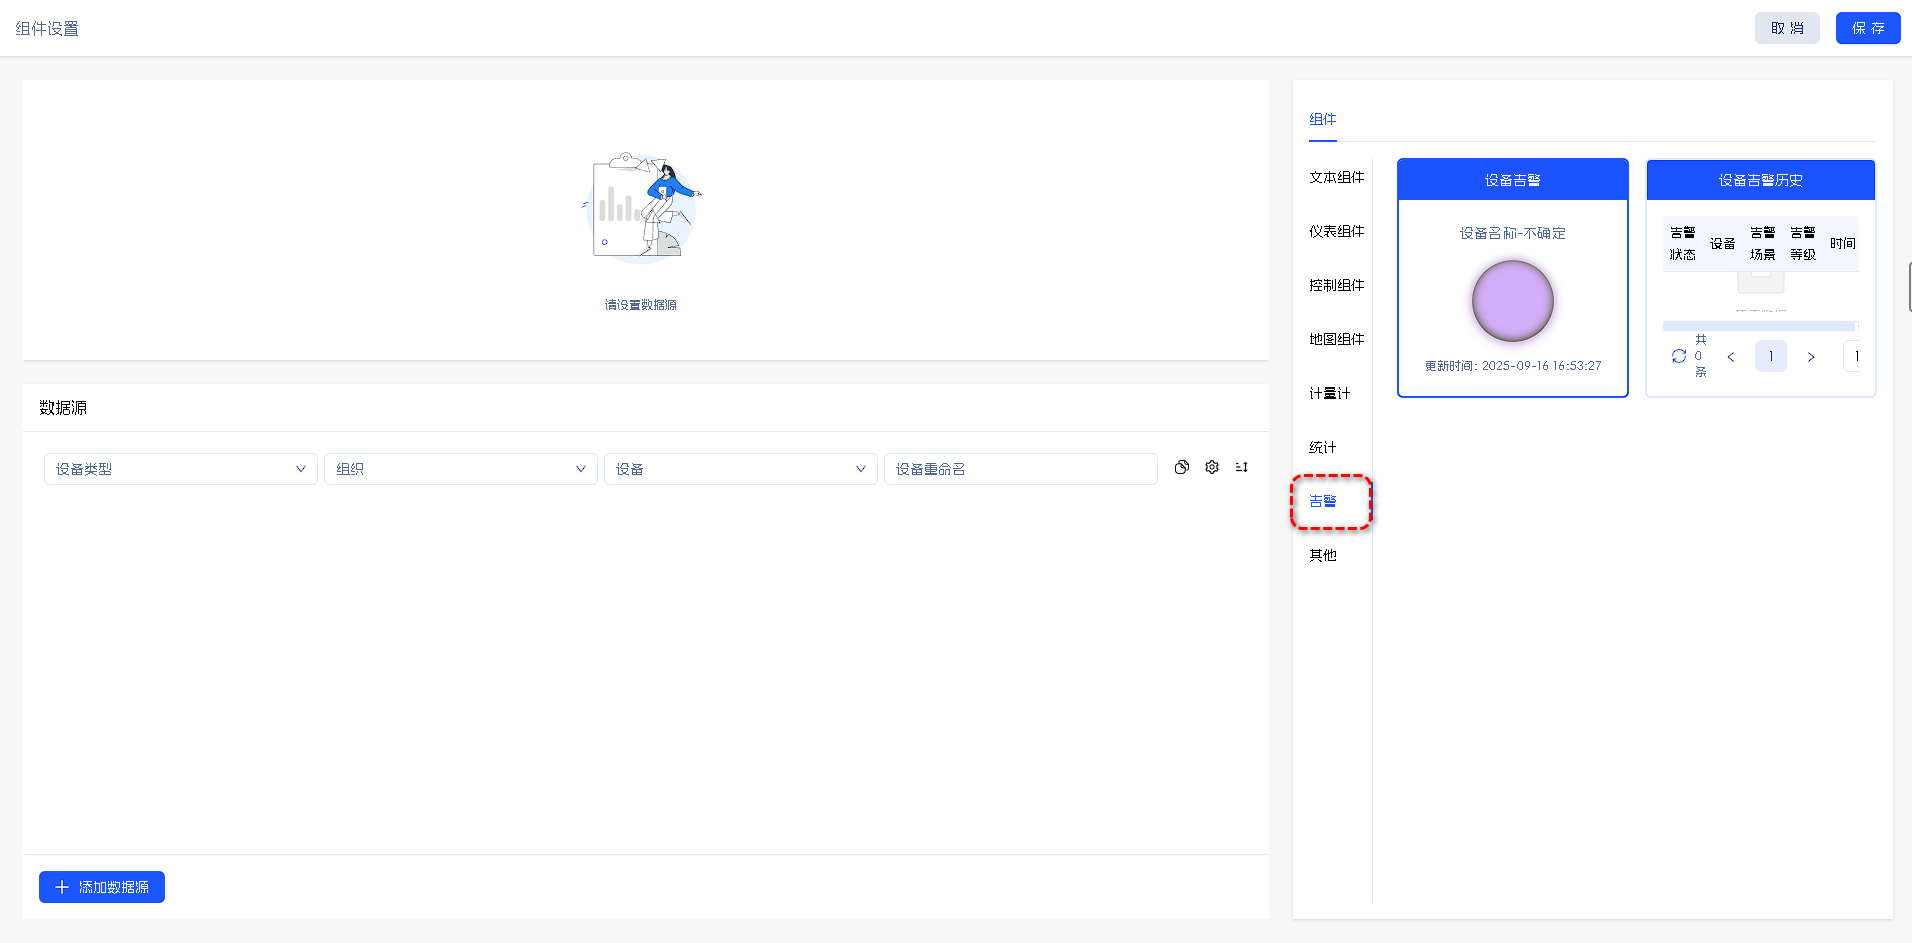Screen dimensions: 1912x943
Task: Open the 仪表组件 category
Action: coord(1336,231)
